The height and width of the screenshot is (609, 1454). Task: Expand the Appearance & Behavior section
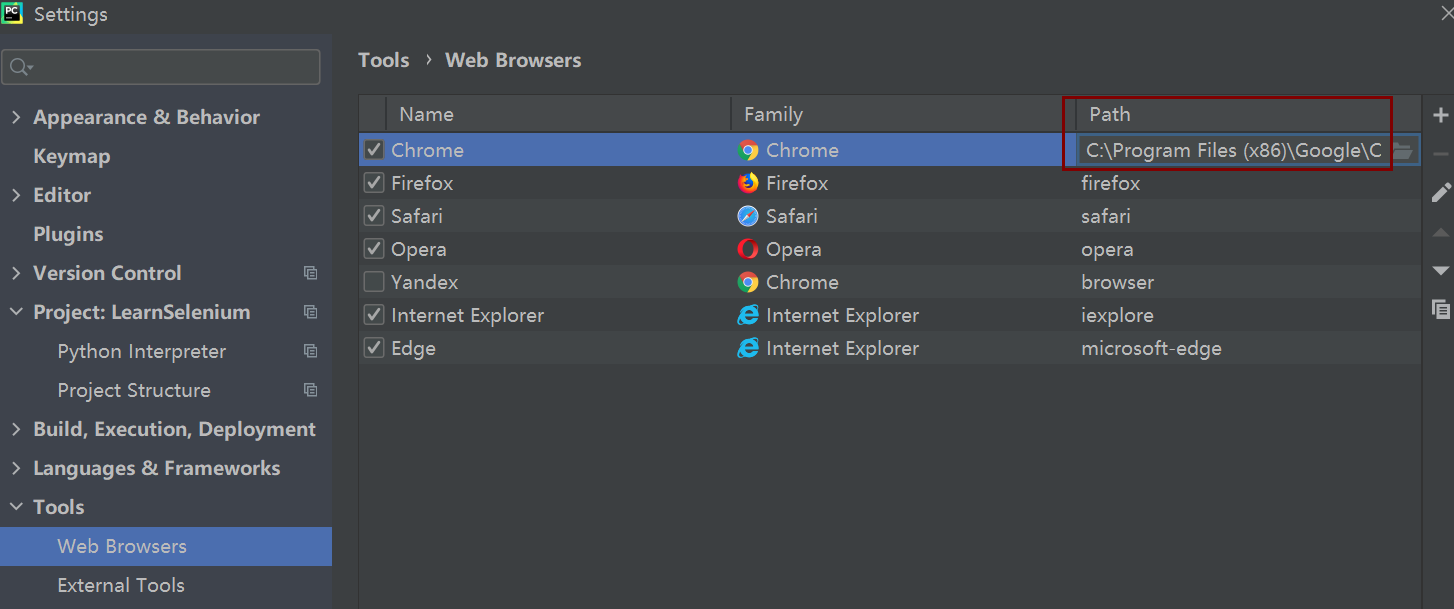[x=16, y=116]
